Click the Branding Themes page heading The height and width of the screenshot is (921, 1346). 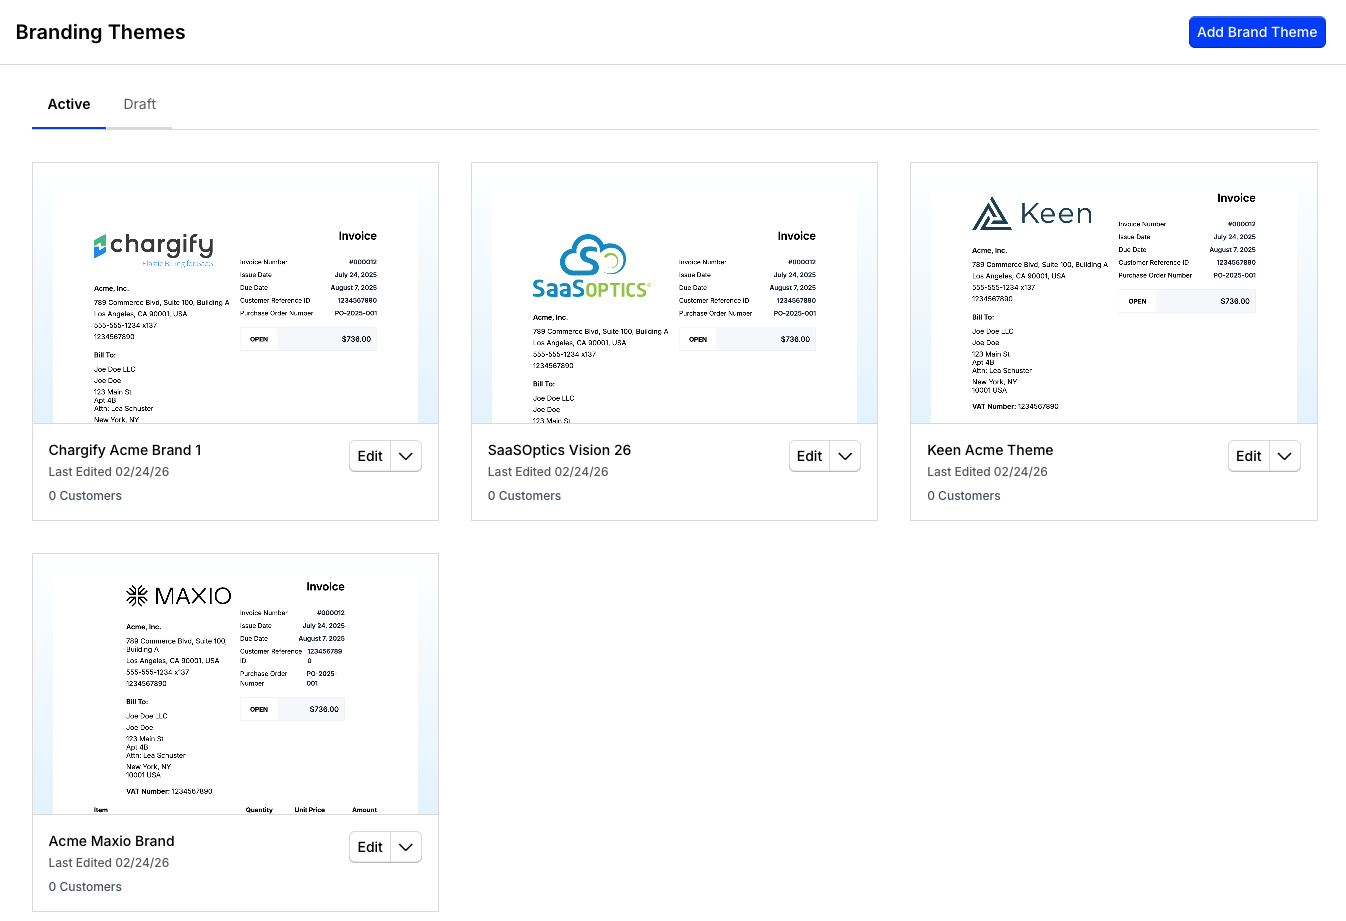[x=100, y=32]
